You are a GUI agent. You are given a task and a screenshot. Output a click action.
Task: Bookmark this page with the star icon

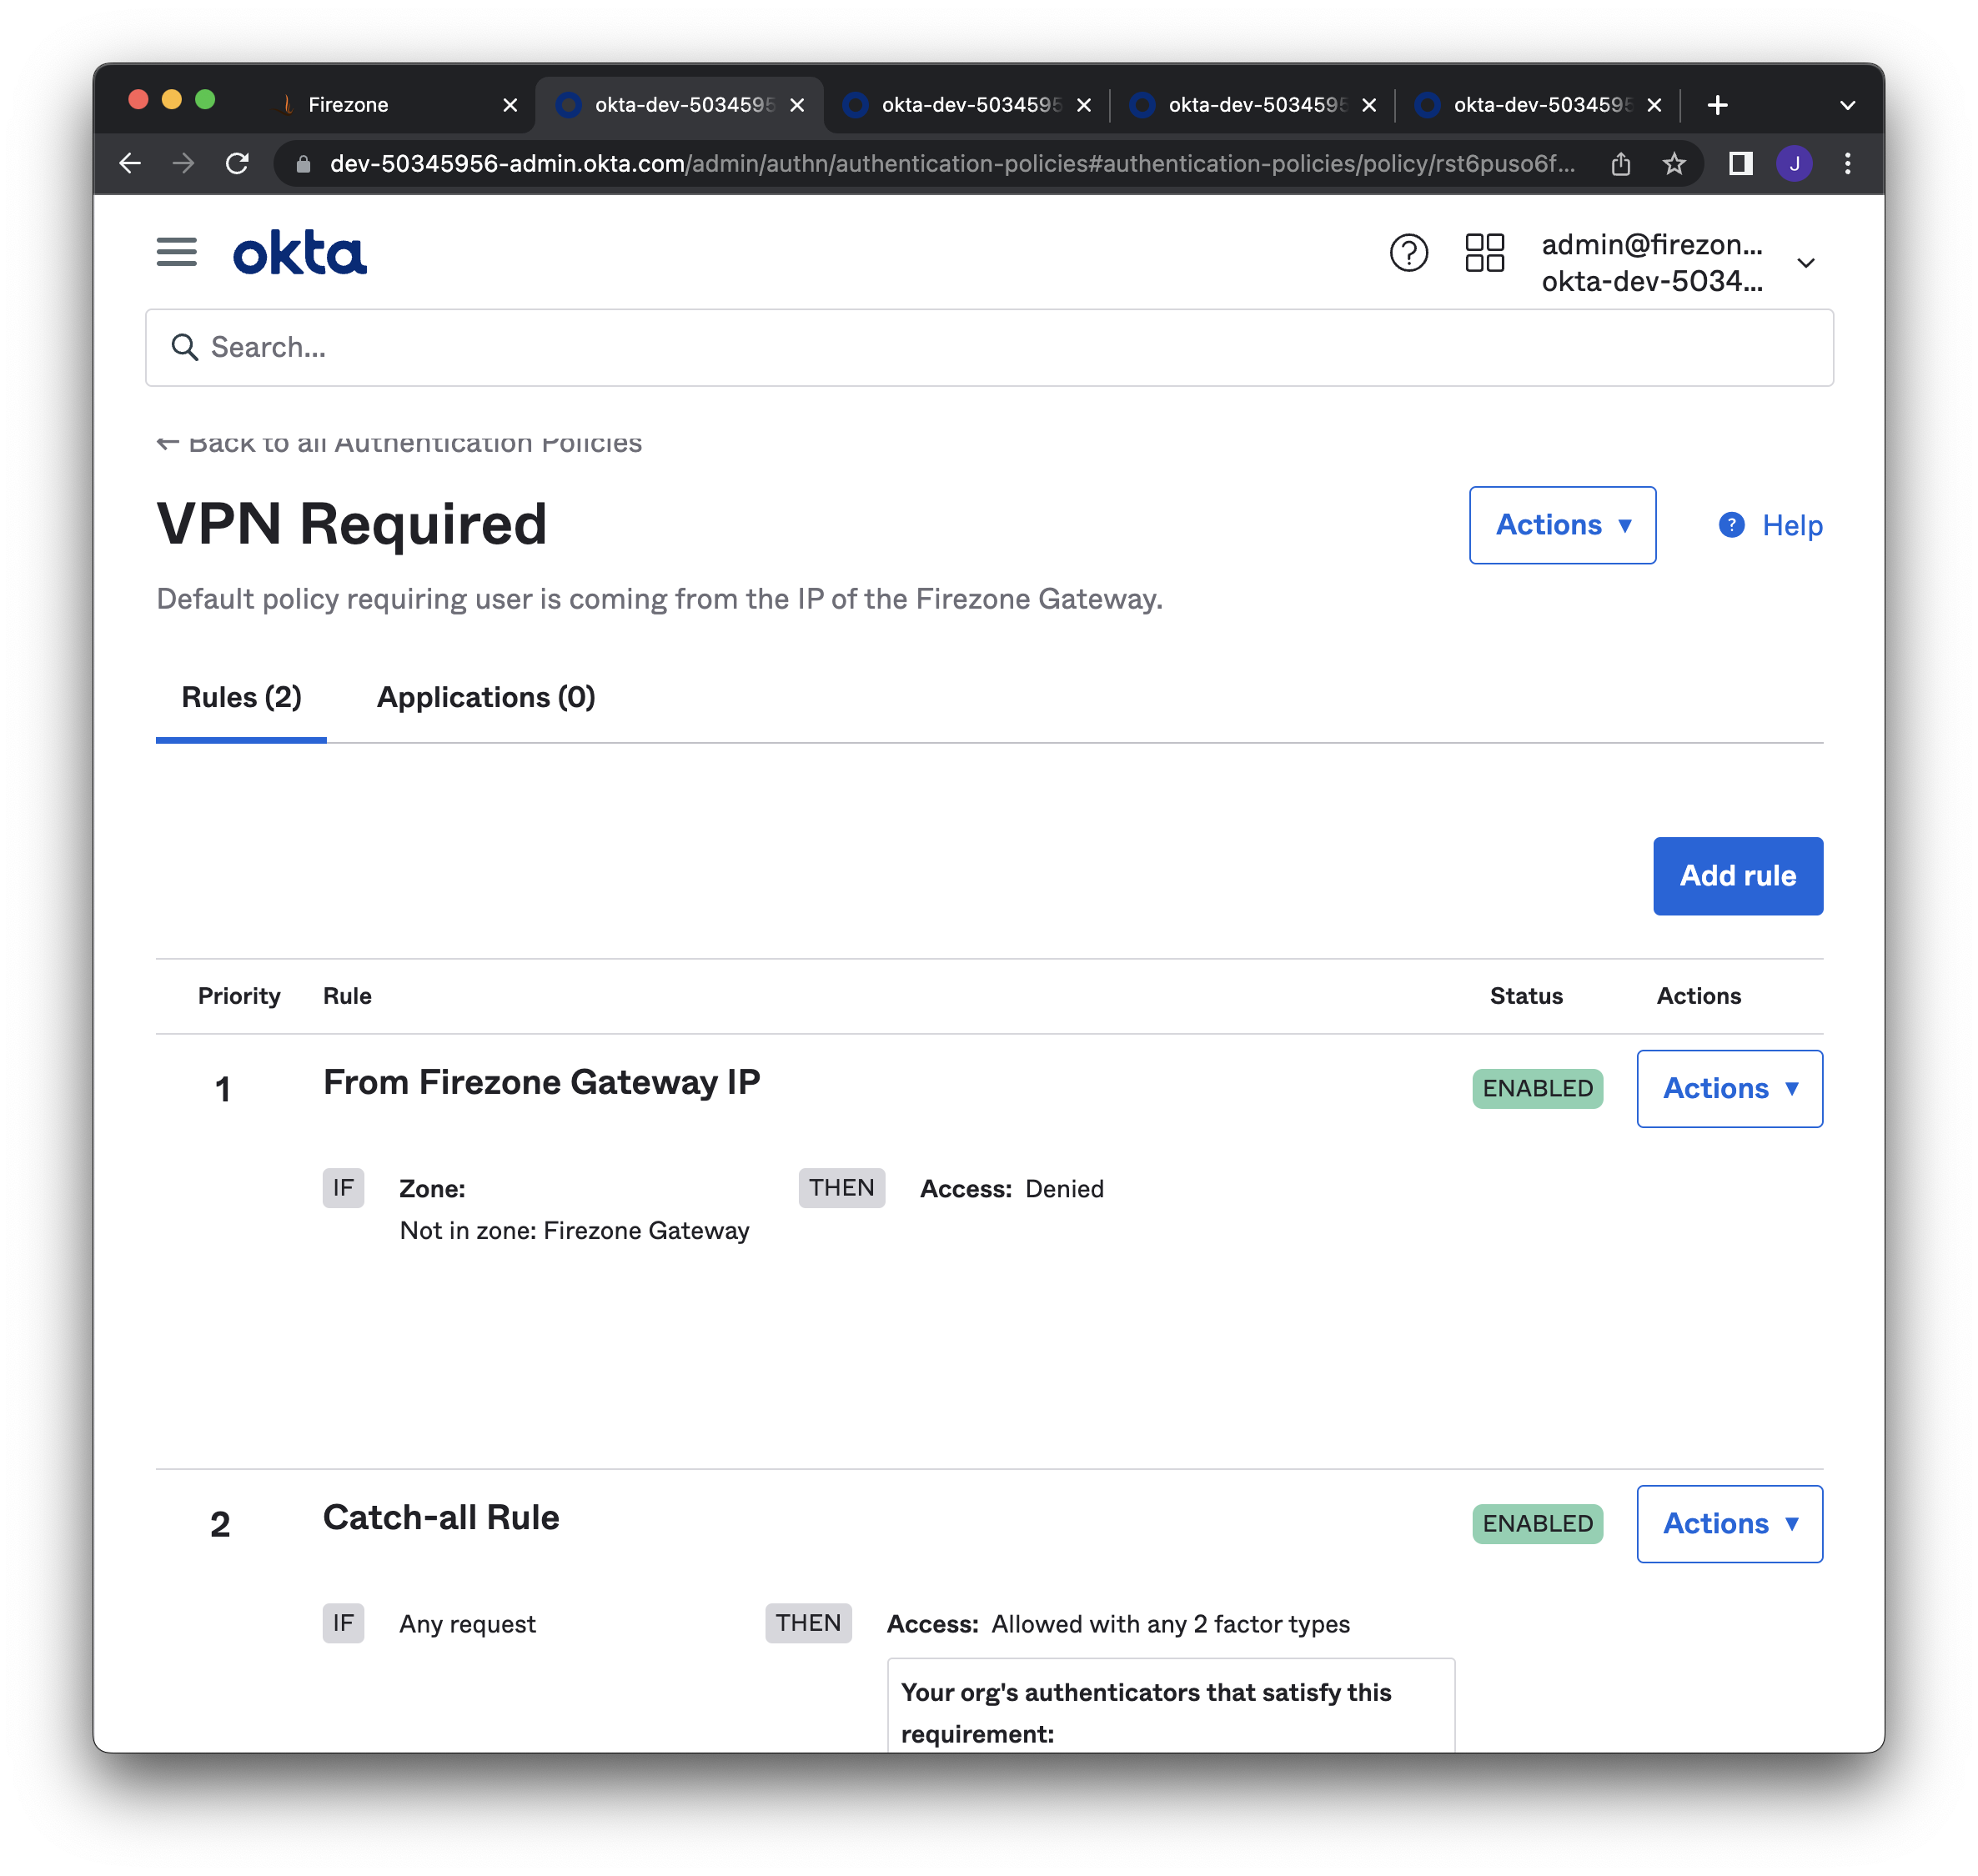pyautogui.click(x=1674, y=163)
